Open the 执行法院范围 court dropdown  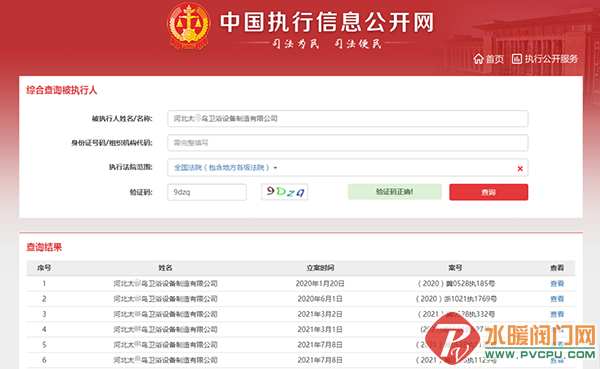[x=226, y=168]
